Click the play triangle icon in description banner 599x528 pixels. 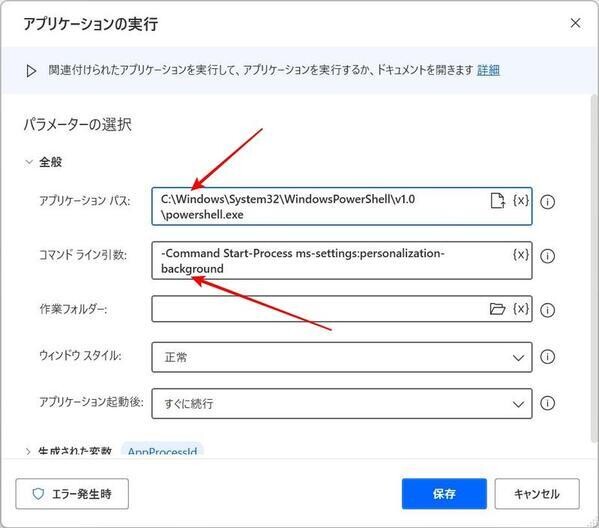pos(31,71)
